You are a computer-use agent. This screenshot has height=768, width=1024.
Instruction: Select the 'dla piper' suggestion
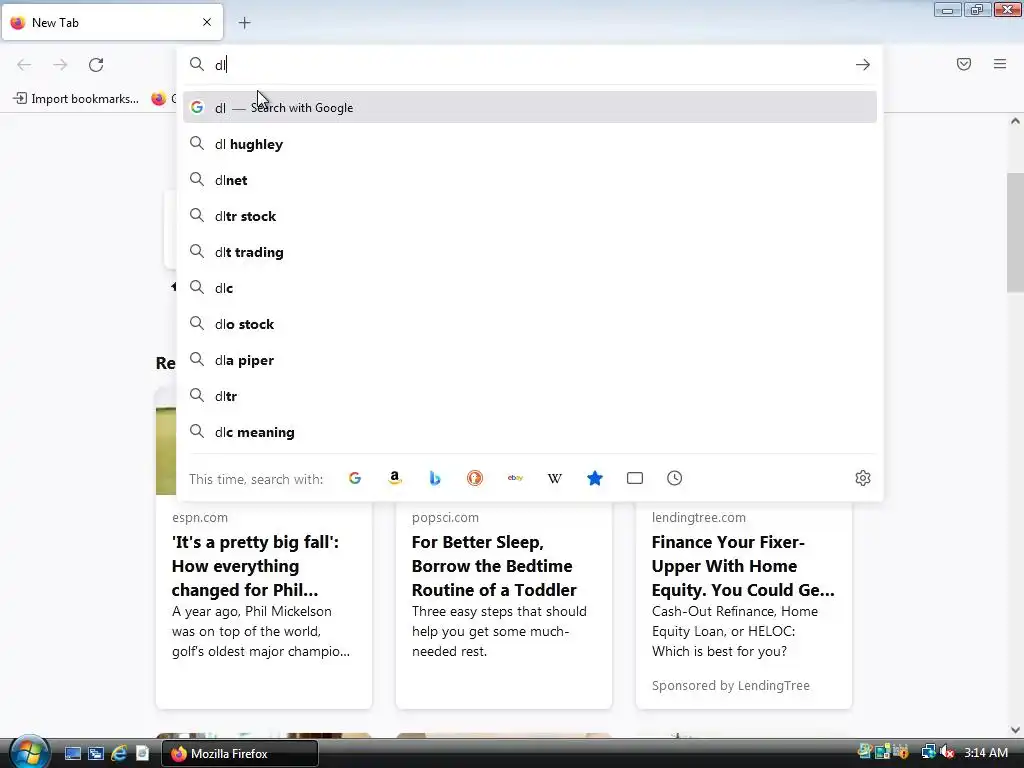530,360
